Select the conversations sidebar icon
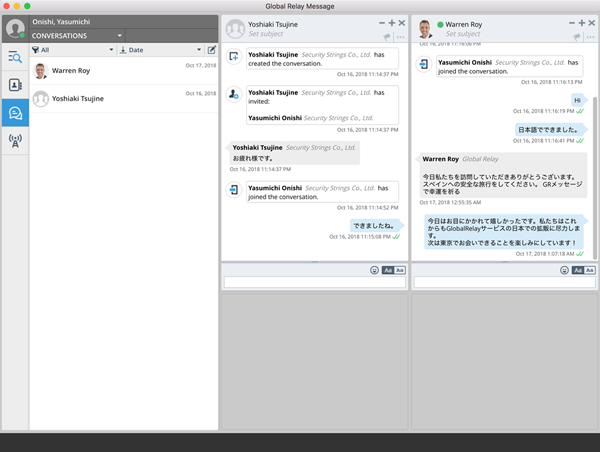Screen dimensions: 600x452 15,113
